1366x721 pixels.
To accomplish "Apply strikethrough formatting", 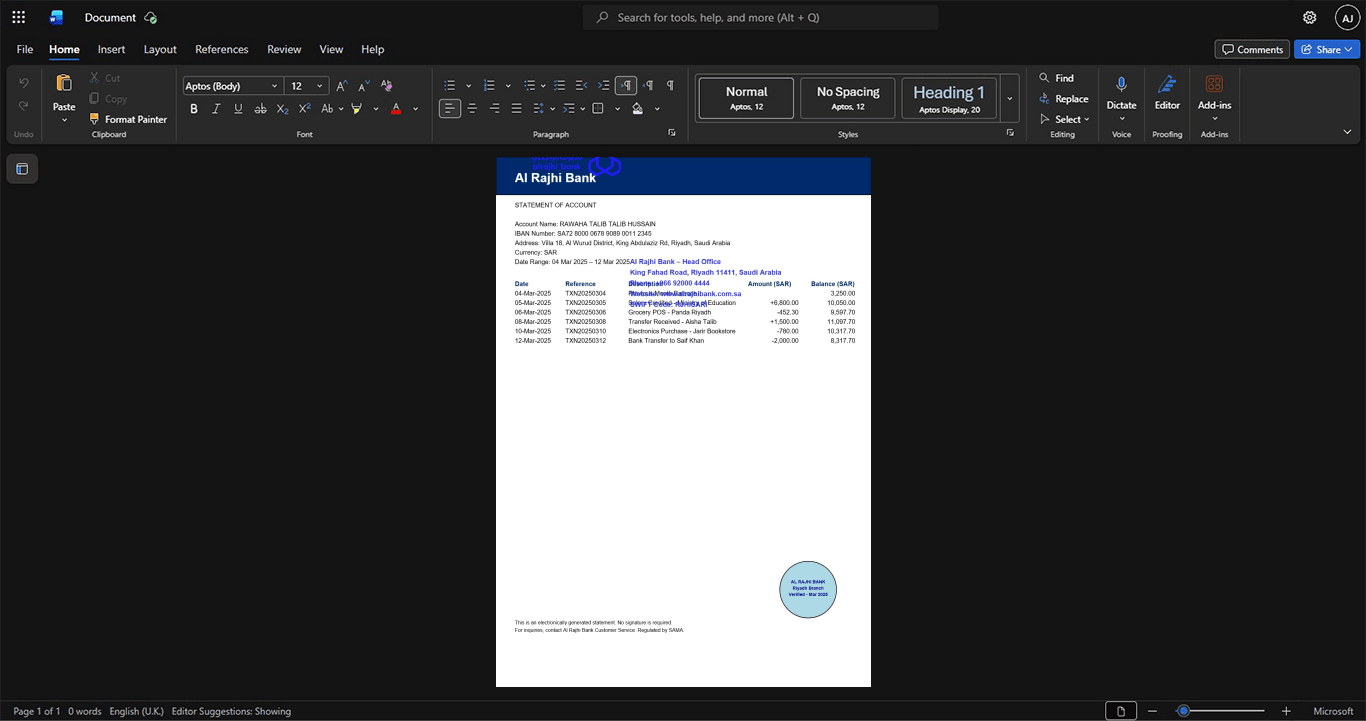I will tap(260, 109).
